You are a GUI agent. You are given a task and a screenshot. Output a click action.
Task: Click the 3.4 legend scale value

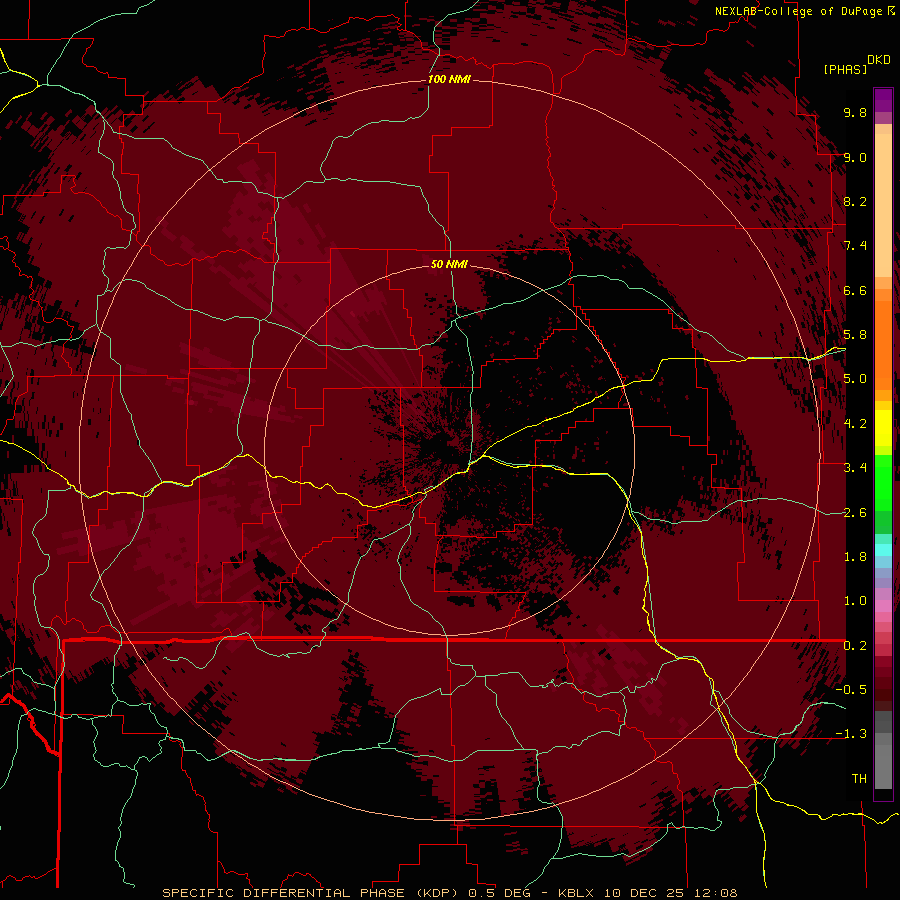point(855,468)
